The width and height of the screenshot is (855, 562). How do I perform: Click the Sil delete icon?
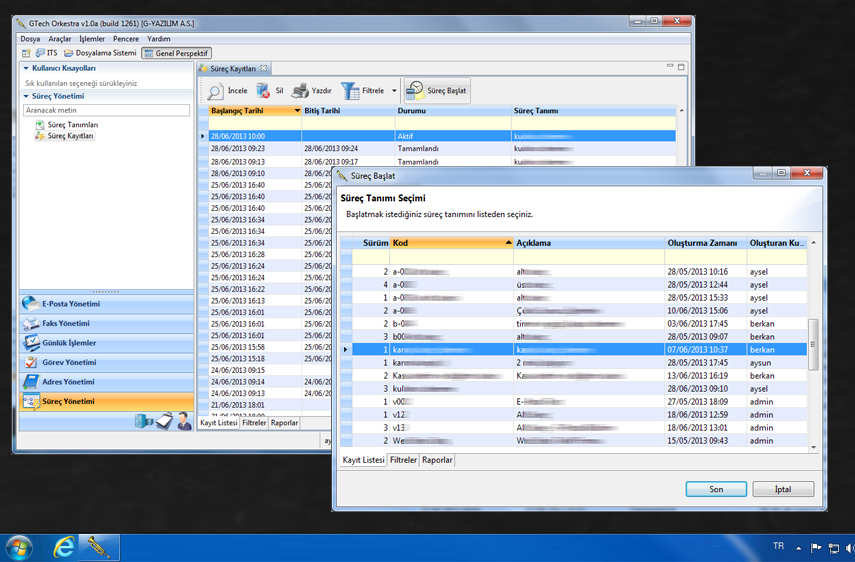(264, 91)
